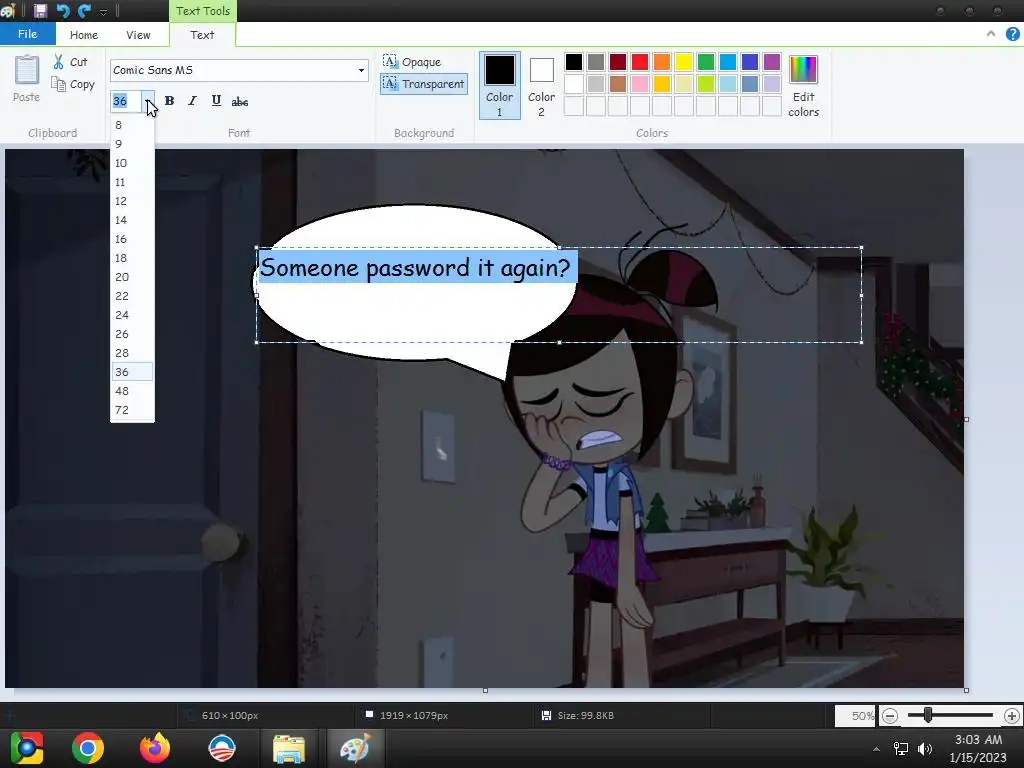Open Chrome from the taskbar
1024x768 pixels.
click(88, 748)
